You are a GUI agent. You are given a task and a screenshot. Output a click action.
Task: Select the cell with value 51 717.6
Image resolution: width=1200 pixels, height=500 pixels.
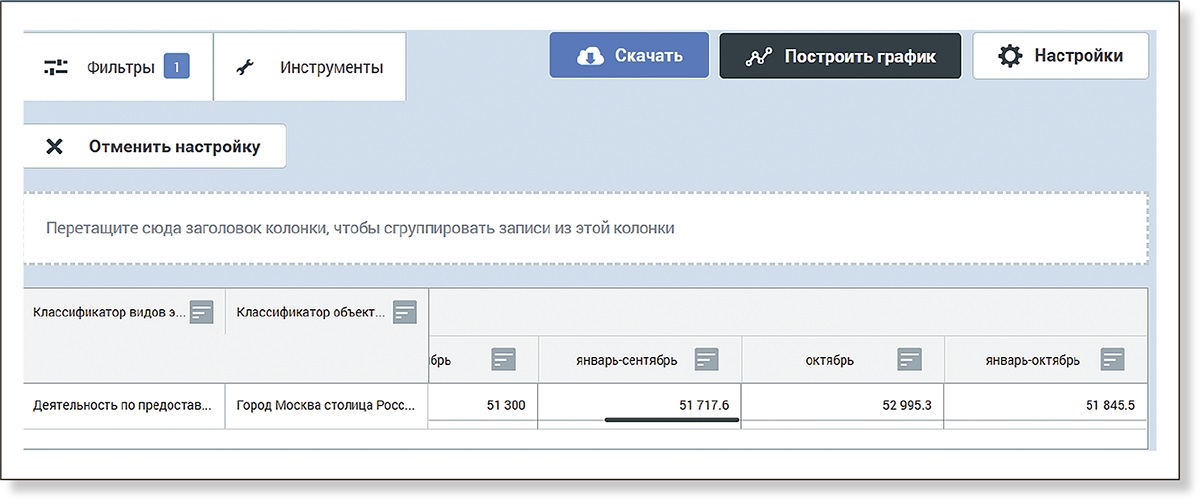click(x=640, y=406)
